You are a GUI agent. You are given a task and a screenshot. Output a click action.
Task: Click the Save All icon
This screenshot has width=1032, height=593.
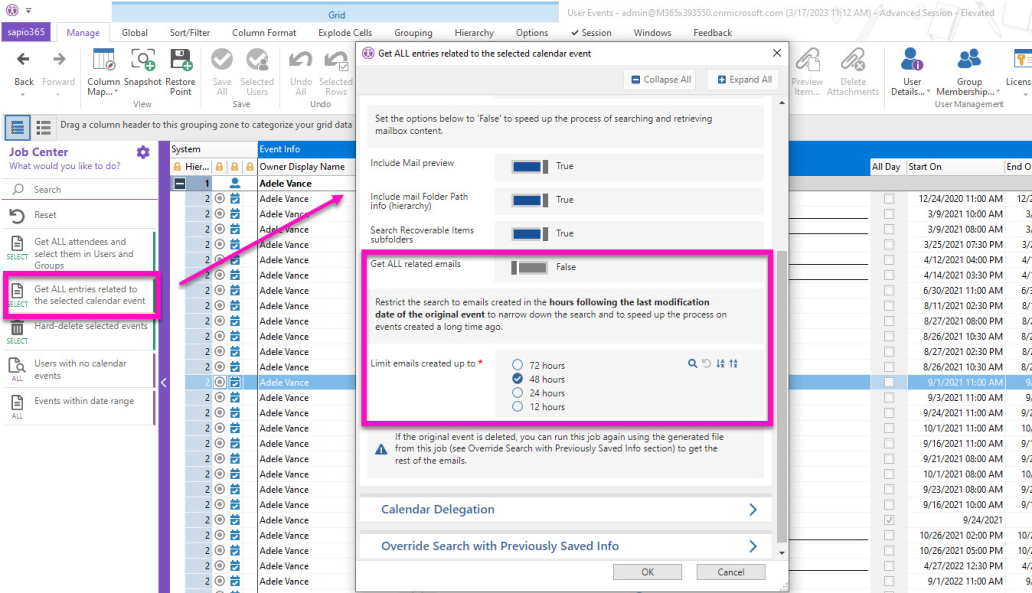click(222, 60)
